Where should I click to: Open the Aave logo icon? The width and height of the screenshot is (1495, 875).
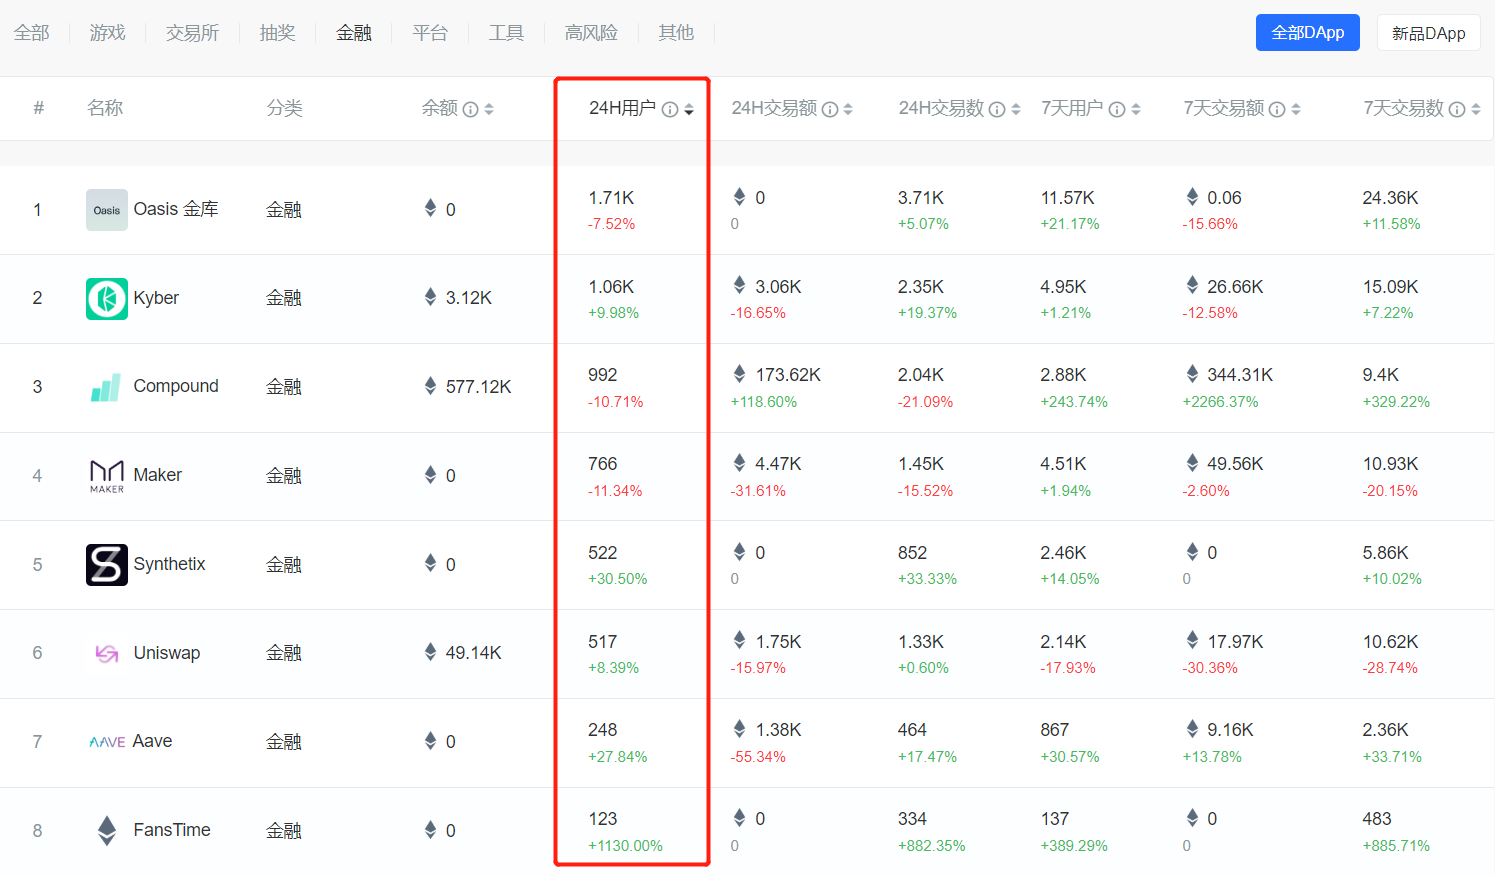[107, 742]
